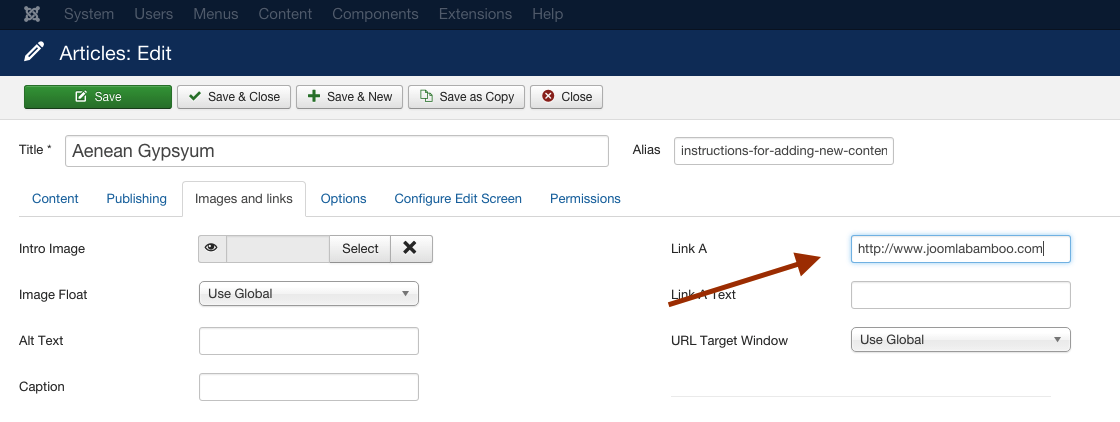Click the Caption text field
1120x422 pixels.
point(309,387)
